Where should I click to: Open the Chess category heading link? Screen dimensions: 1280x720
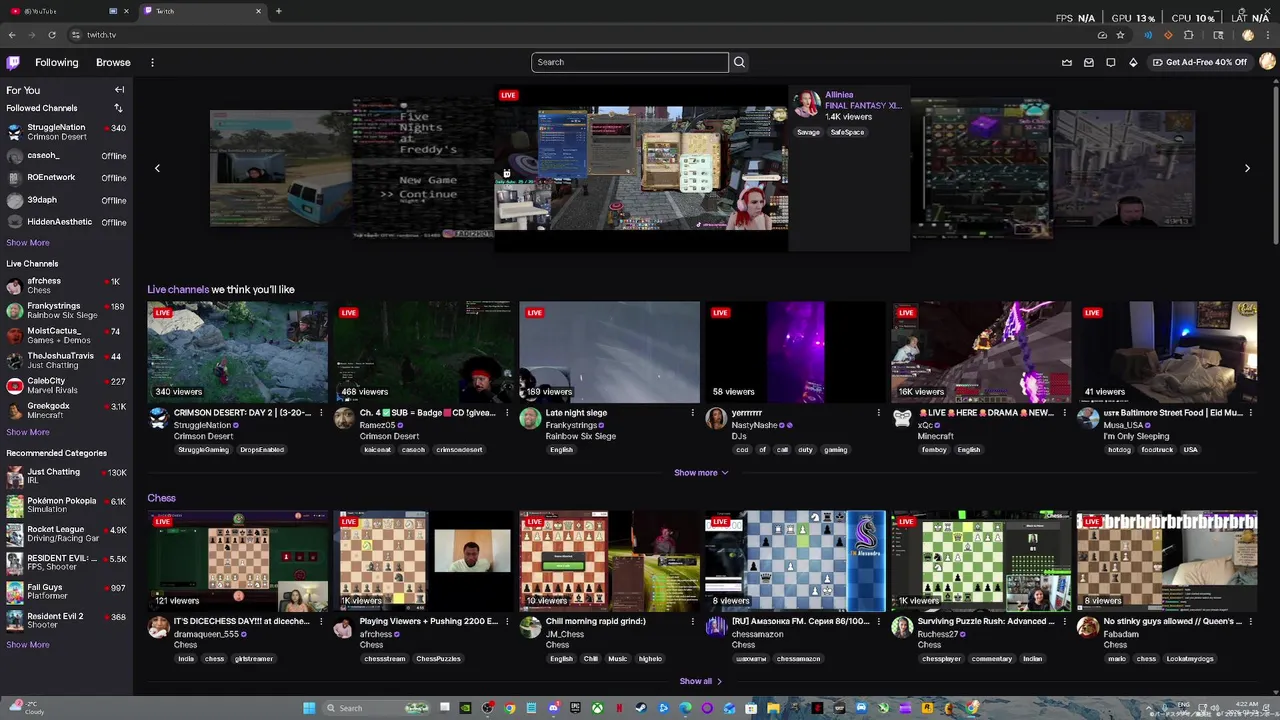(x=161, y=498)
